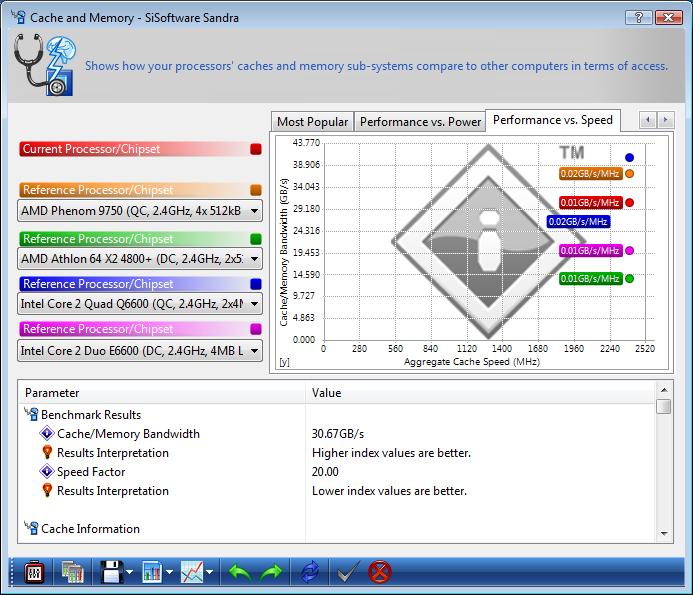
Task: Click the bar chart view icon
Action: [x=152, y=572]
